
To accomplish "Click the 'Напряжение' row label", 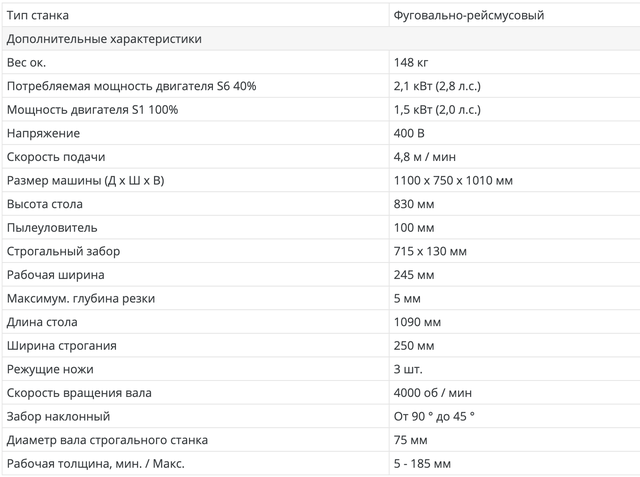I will pyautogui.click(x=43, y=133).
